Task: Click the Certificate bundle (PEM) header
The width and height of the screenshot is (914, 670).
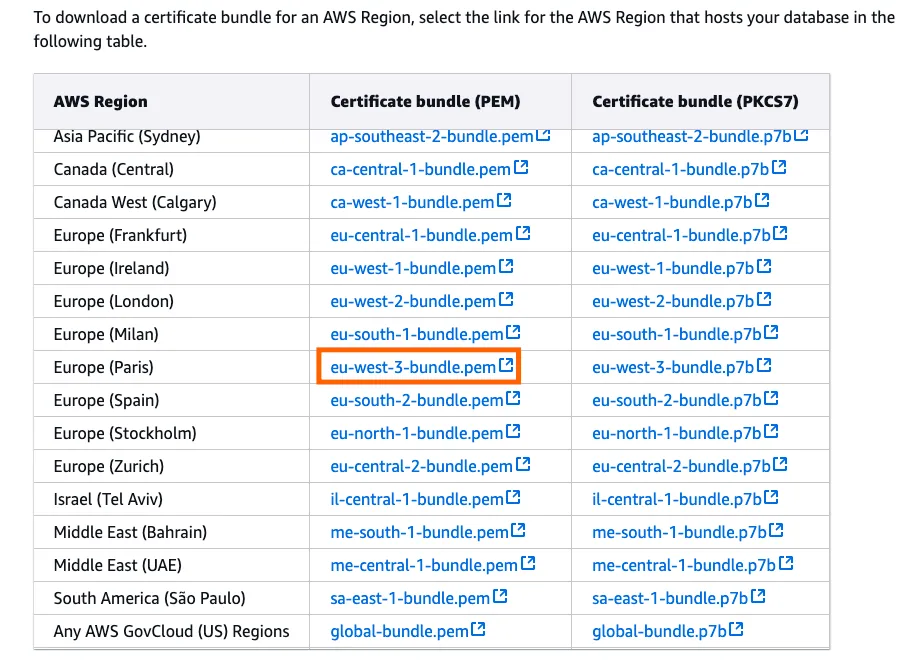Action: 441,101
